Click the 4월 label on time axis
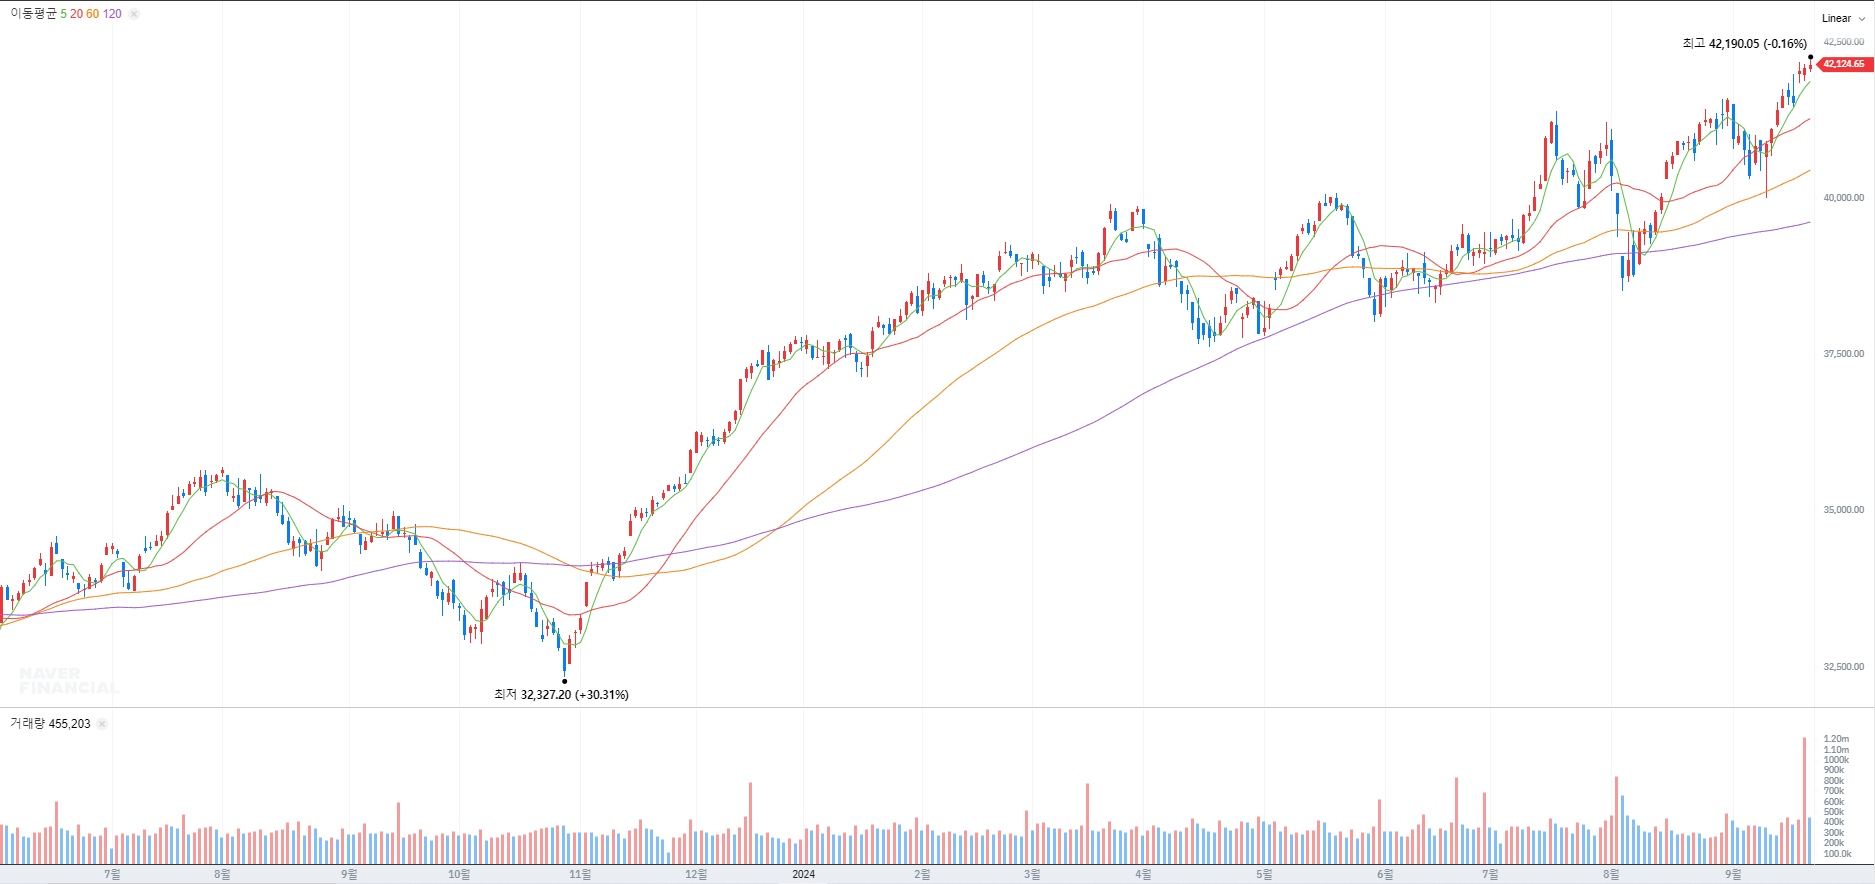 tap(1143, 874)
